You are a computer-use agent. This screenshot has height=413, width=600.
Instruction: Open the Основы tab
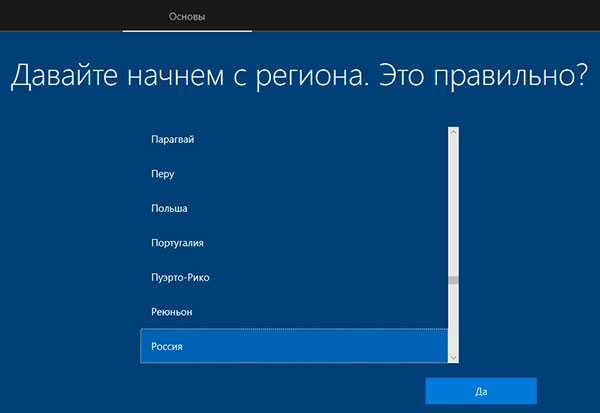[x=187, y=16]
